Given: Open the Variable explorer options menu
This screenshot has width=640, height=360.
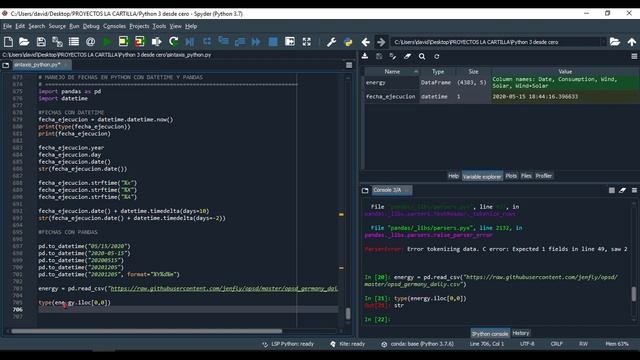Looking at the screenshot, I should [x=634, y=56].
